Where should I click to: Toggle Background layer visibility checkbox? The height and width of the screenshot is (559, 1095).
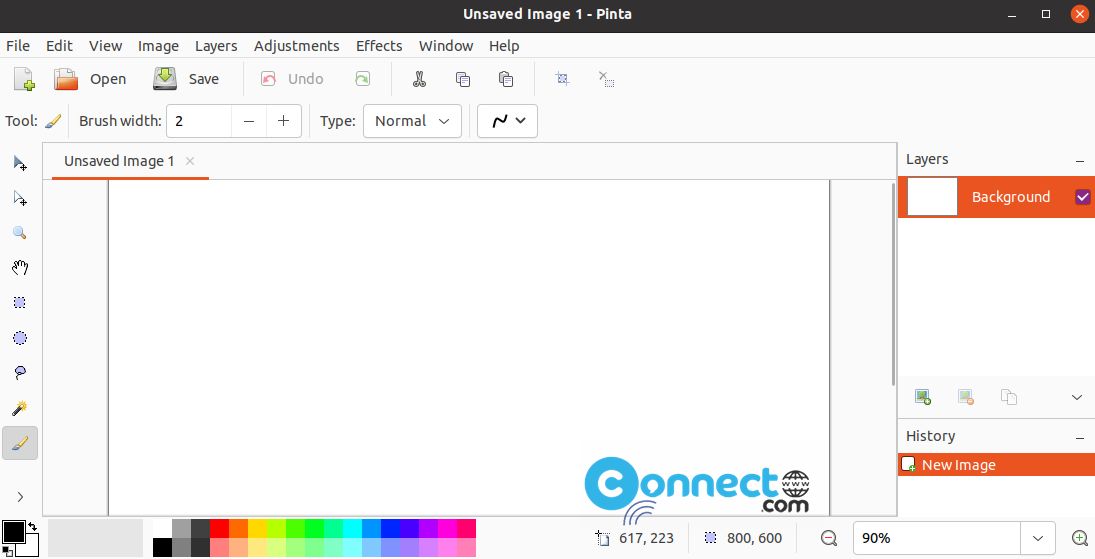click(1082, 197)
